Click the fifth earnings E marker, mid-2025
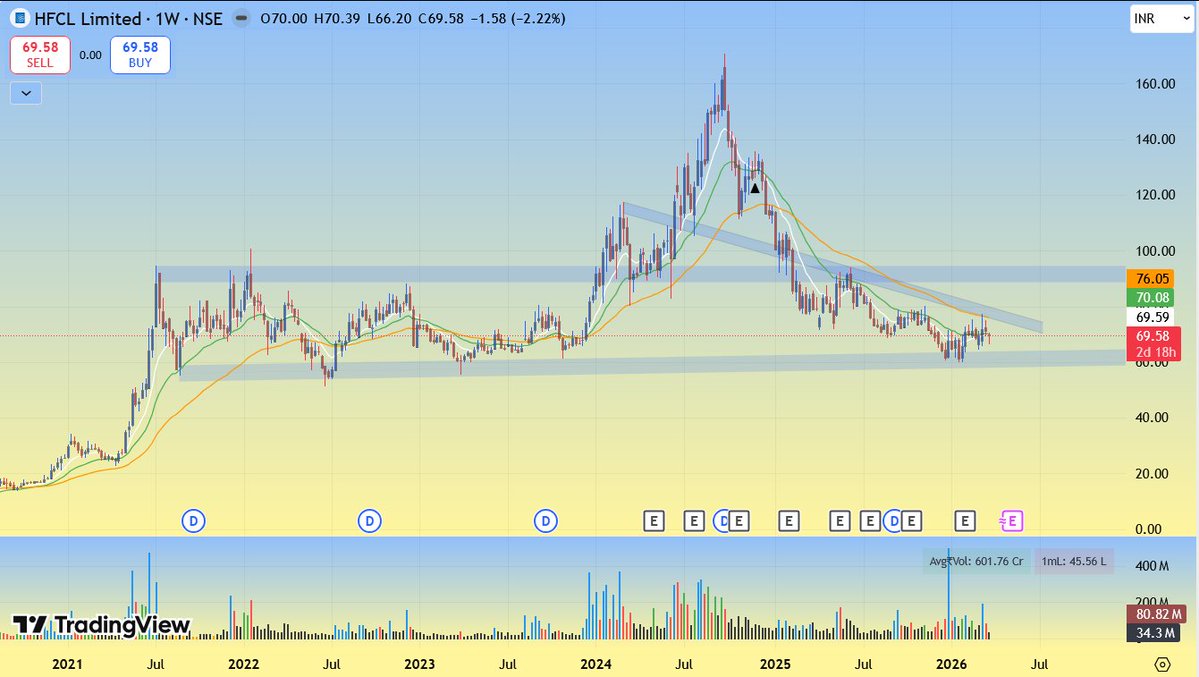This screenshot has width=1199, height=677. (x=840, y=522)
